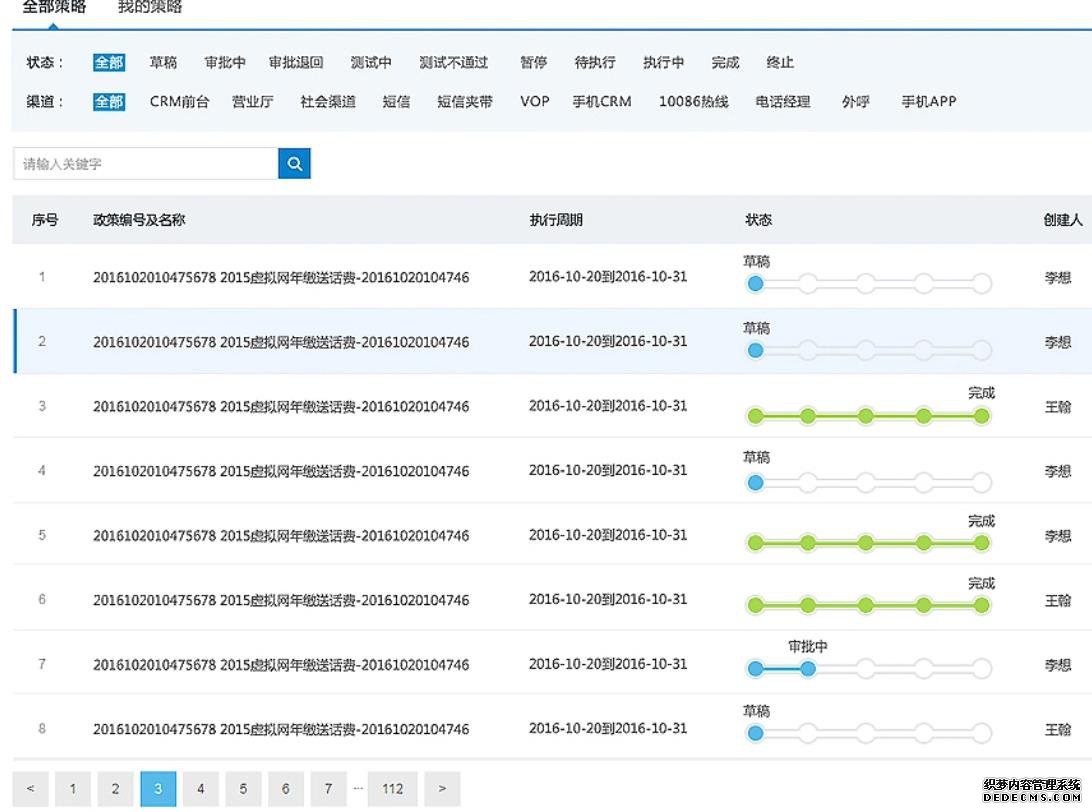Filter channel by 电话经理
The image size is (1092, 812).
click(x=783, y=102)
